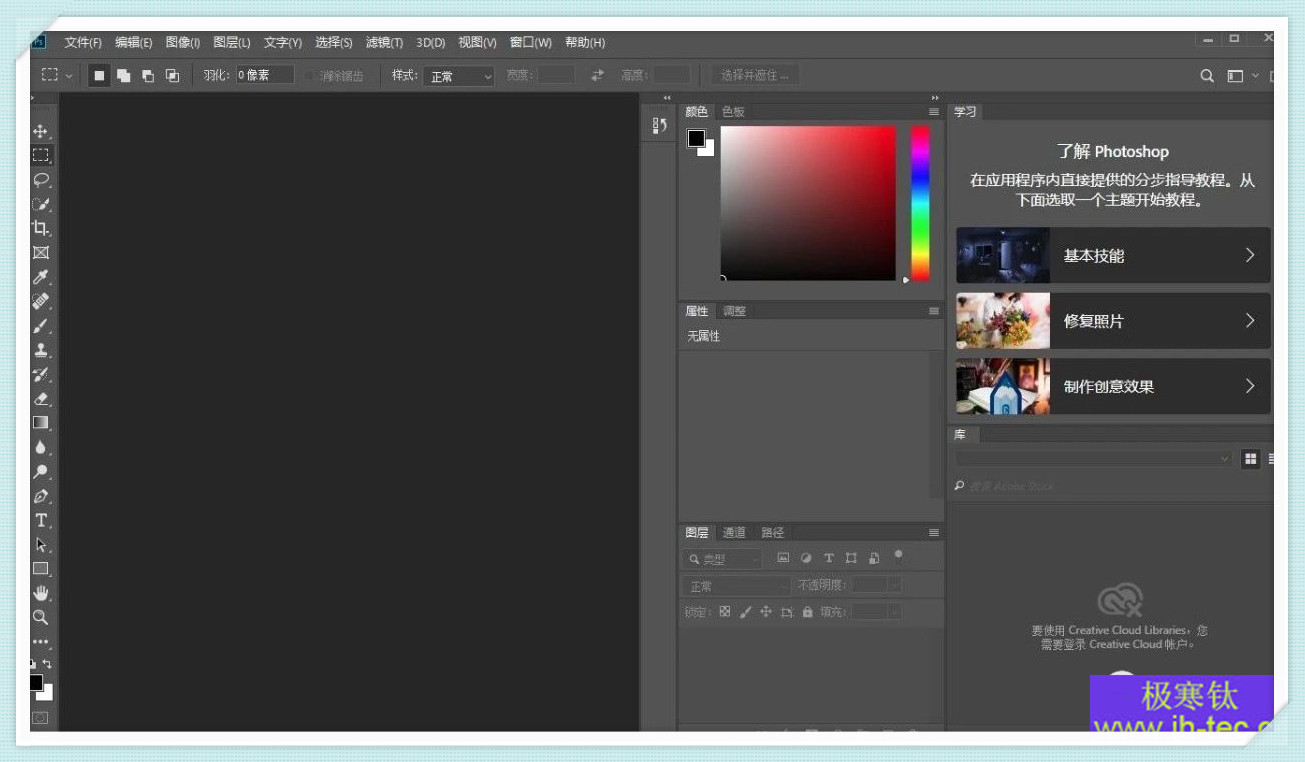Select the Brush tool in the toolbox
The image size is (1305, 762).
point(41,326)
